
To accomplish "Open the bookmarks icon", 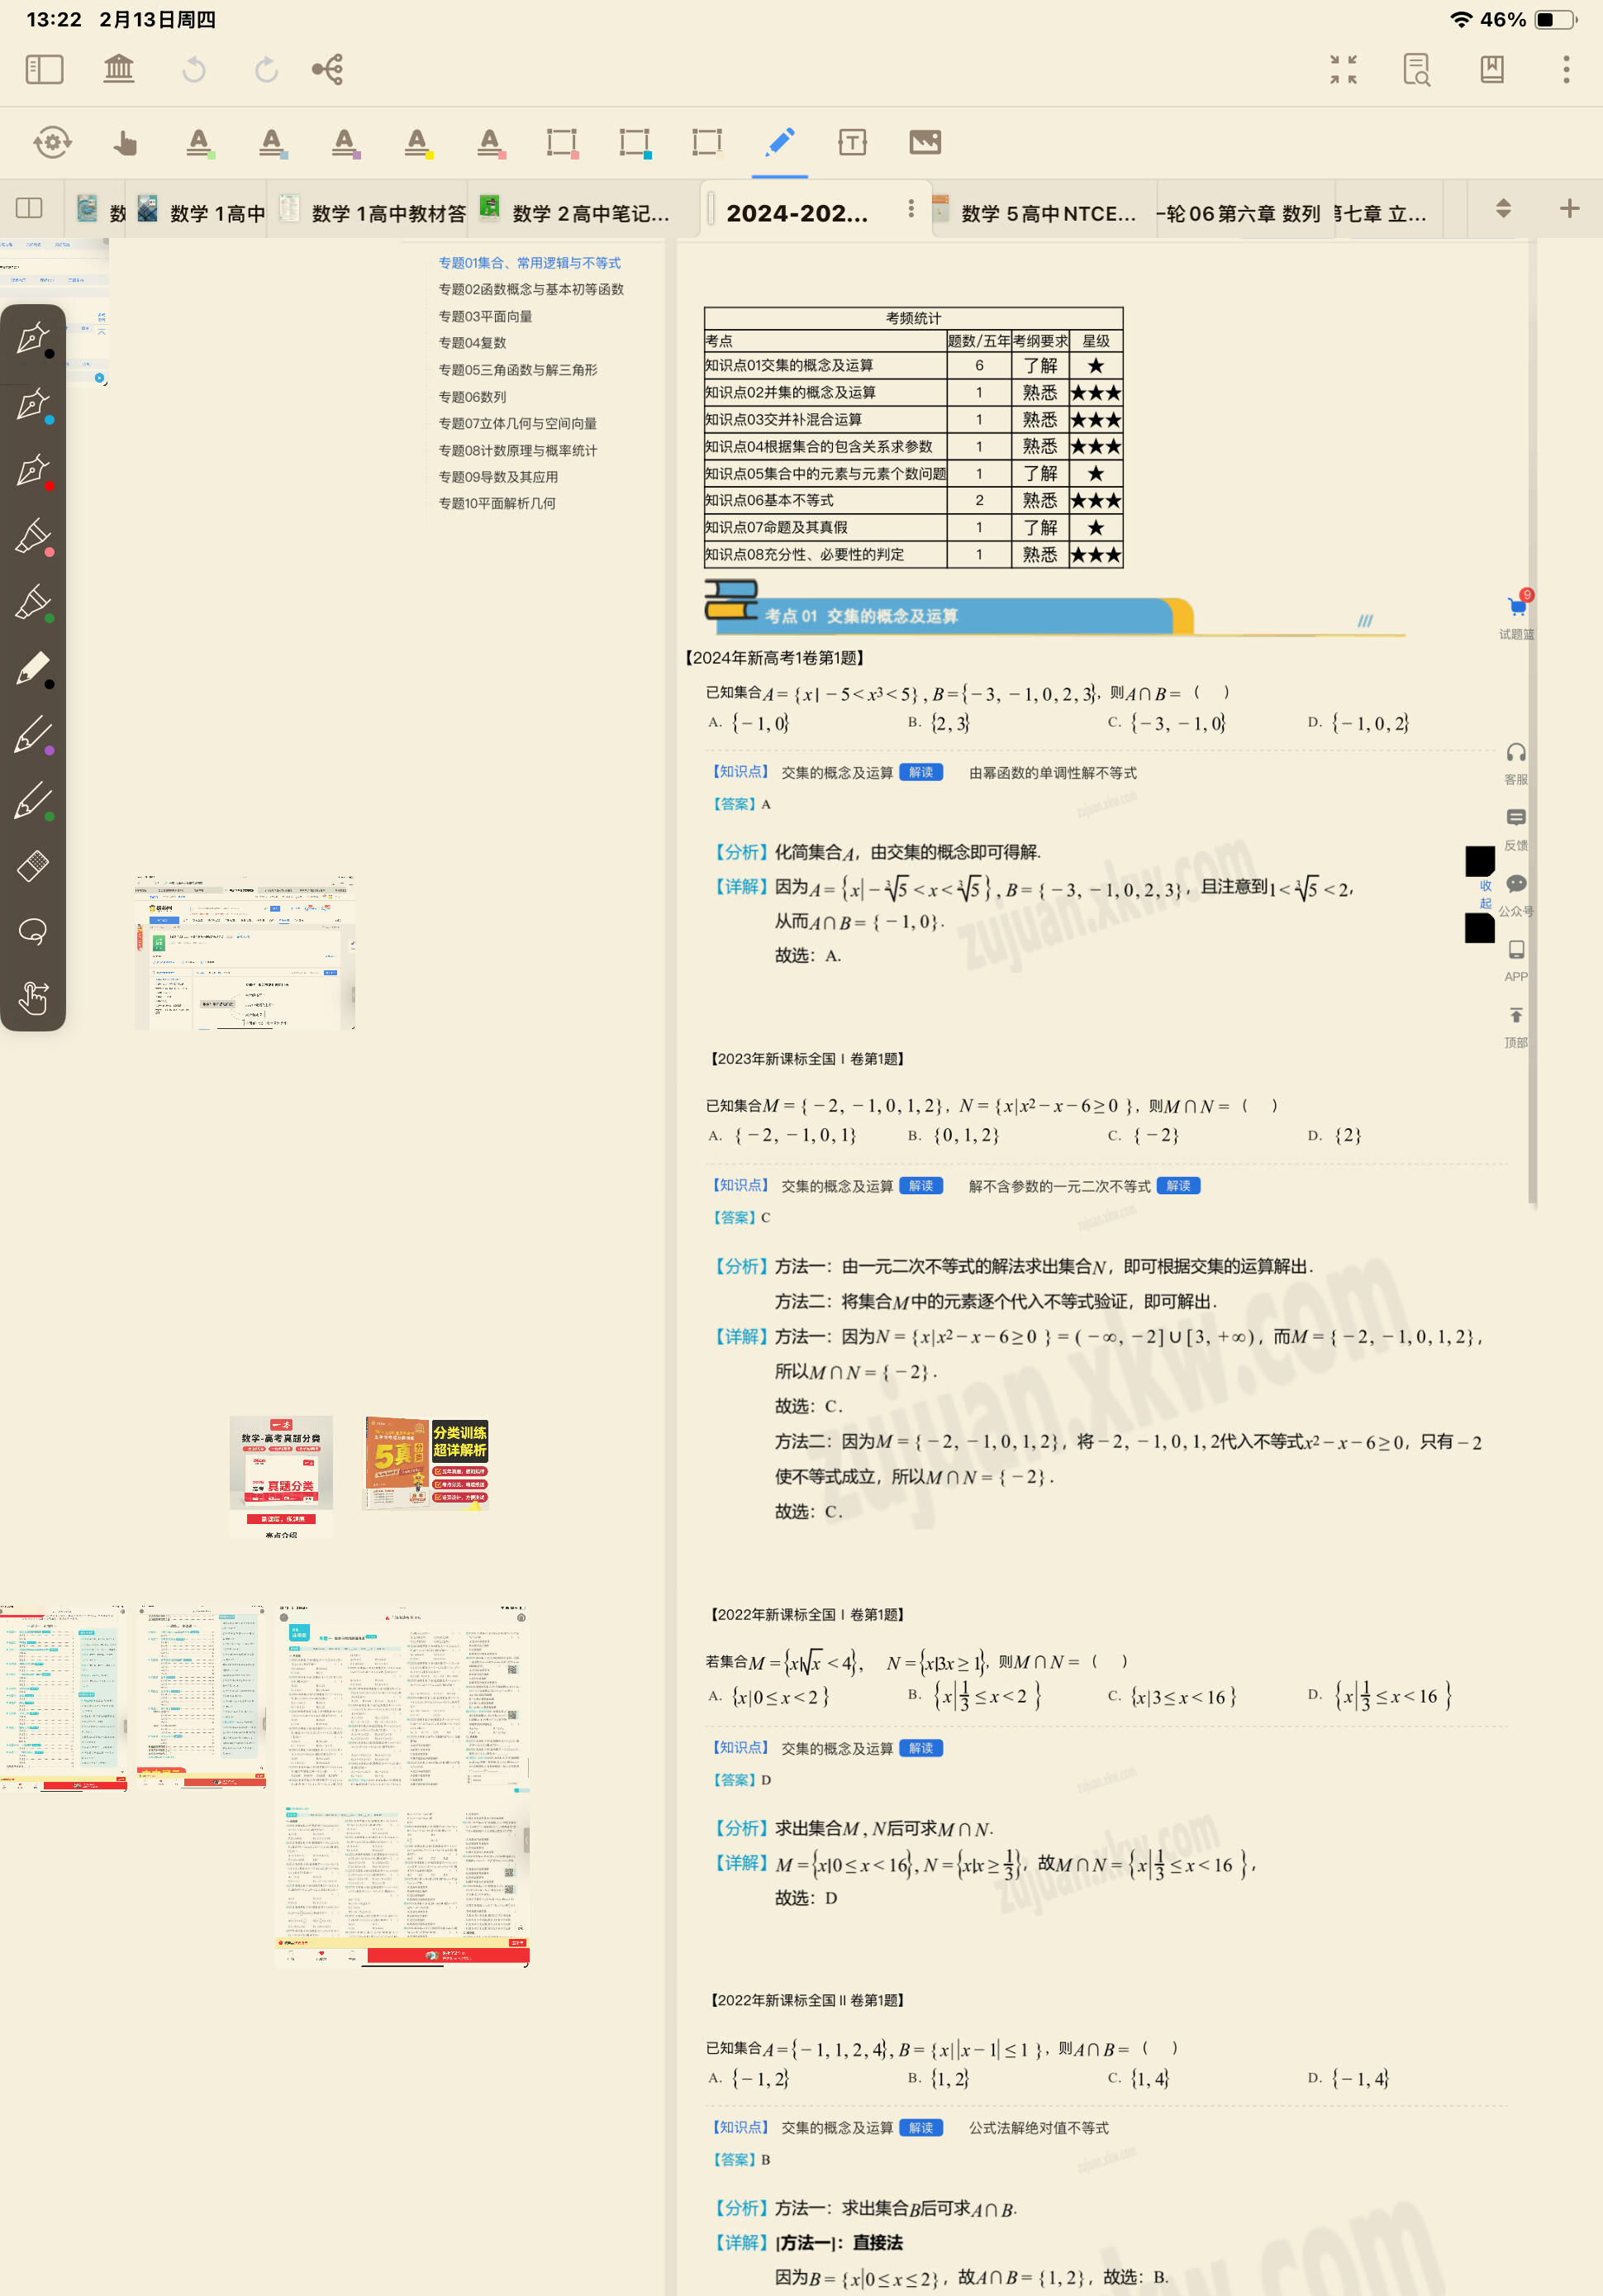I will pos(1492,69).
